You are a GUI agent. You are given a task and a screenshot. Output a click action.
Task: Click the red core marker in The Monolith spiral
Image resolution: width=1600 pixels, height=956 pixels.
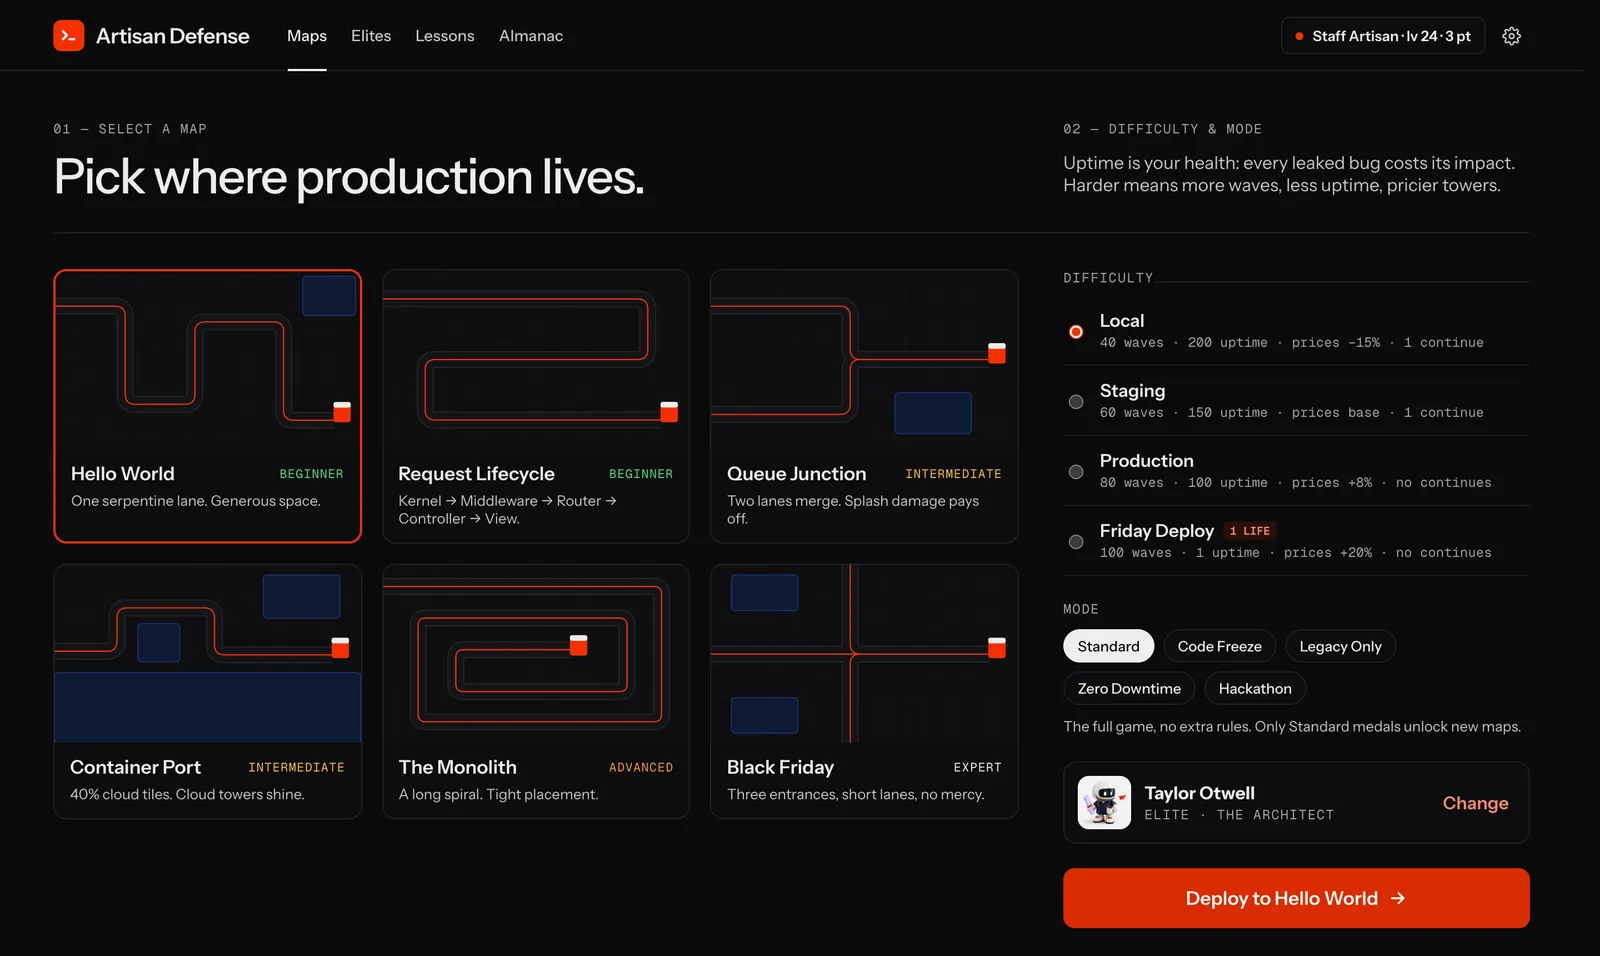pyautogui.click(x=578, y=645)
